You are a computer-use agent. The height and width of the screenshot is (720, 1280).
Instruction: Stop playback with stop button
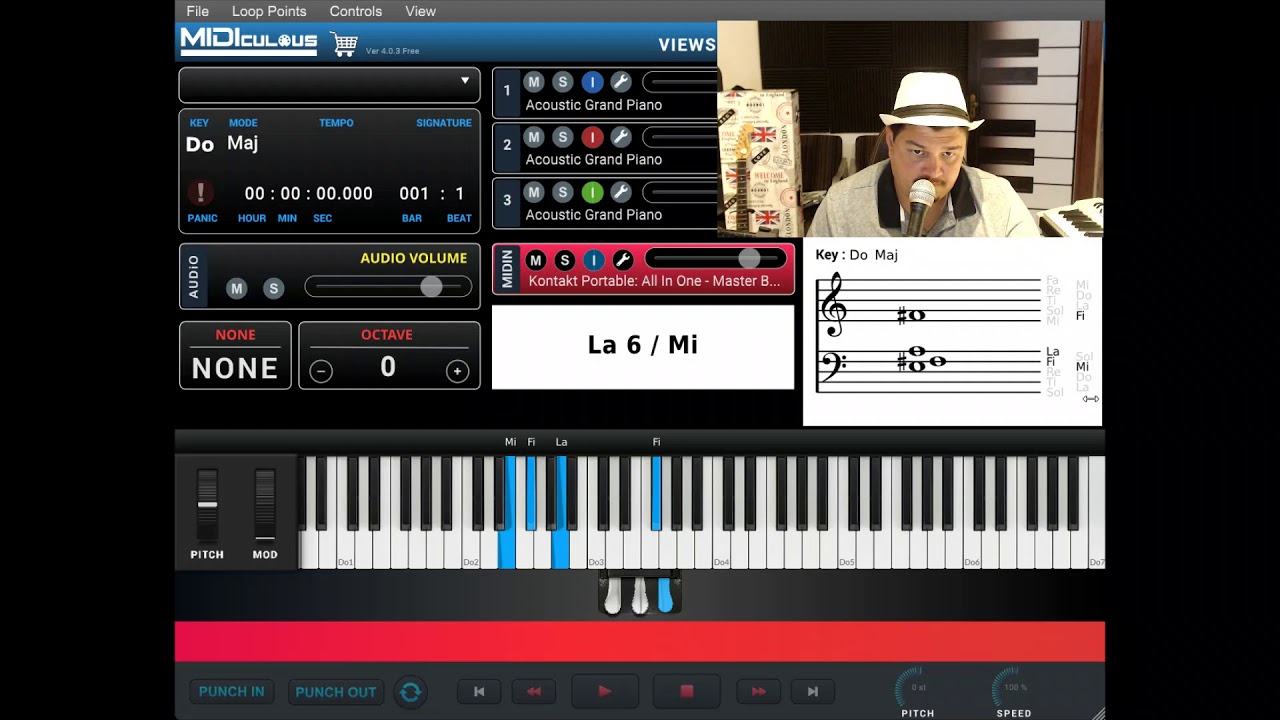click(687, 691)
